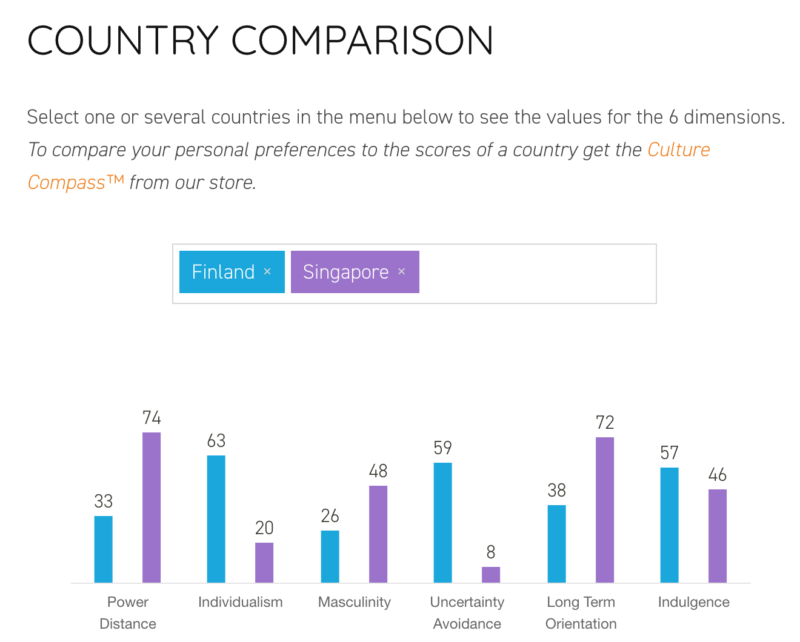Select Finland's Individualism bar (63)
Screen dimensions: 800x642
[x=216, y=519]
